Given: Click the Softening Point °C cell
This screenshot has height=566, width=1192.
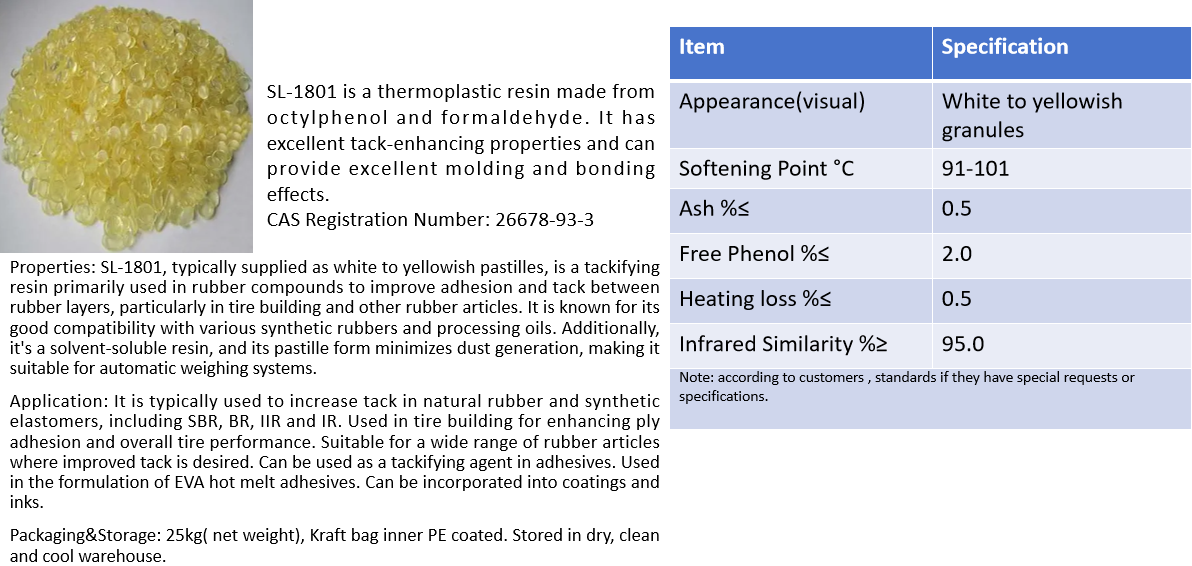Looking at the screenshot, I should [x=766, y=168].
